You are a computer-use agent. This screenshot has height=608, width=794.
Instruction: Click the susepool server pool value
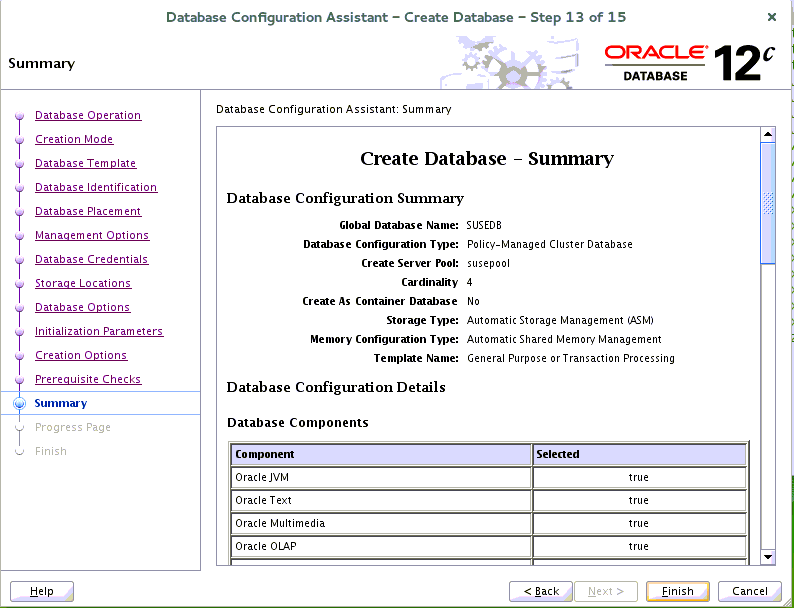(488, 263)
